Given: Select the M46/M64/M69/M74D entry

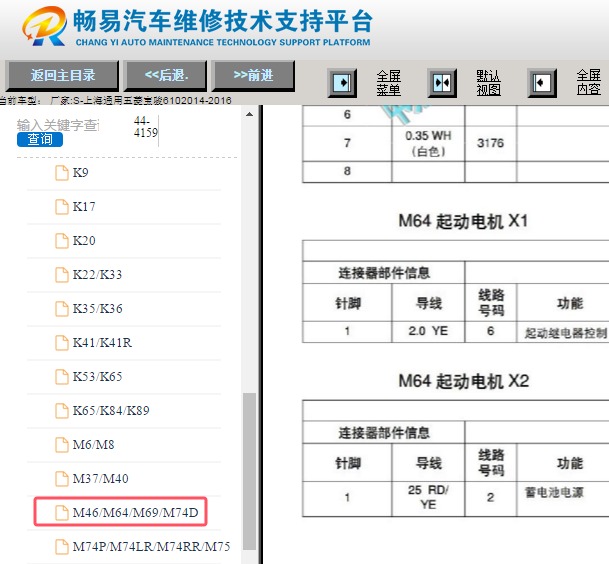Looking at the screenshot, I should [x=136, y=512].
